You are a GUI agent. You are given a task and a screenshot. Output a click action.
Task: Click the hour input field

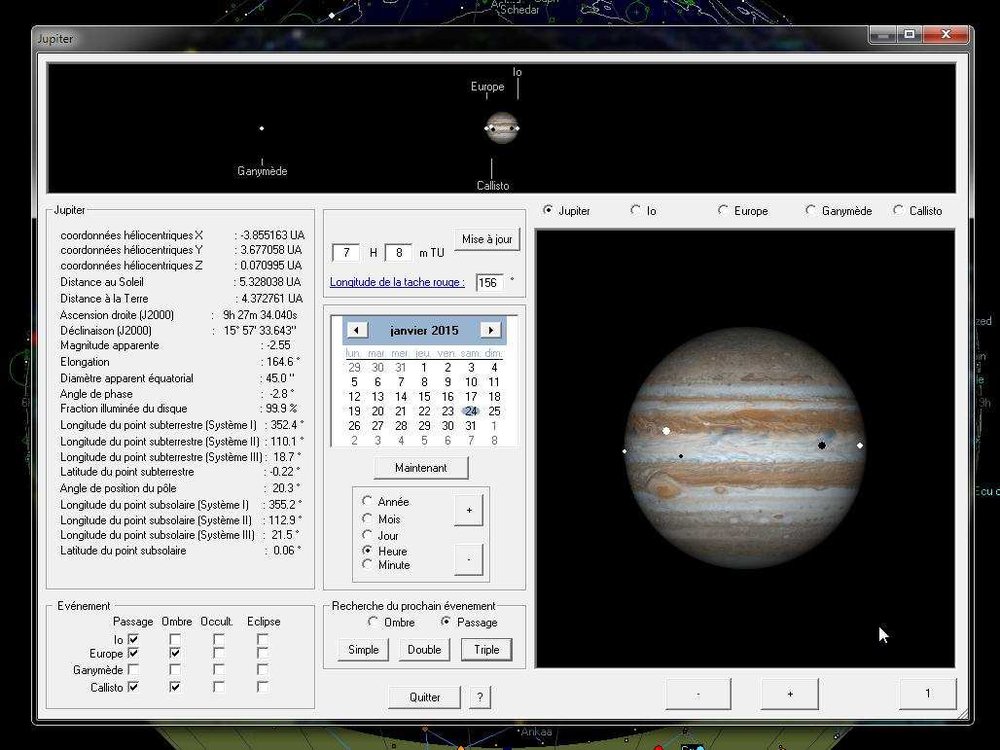346,253
